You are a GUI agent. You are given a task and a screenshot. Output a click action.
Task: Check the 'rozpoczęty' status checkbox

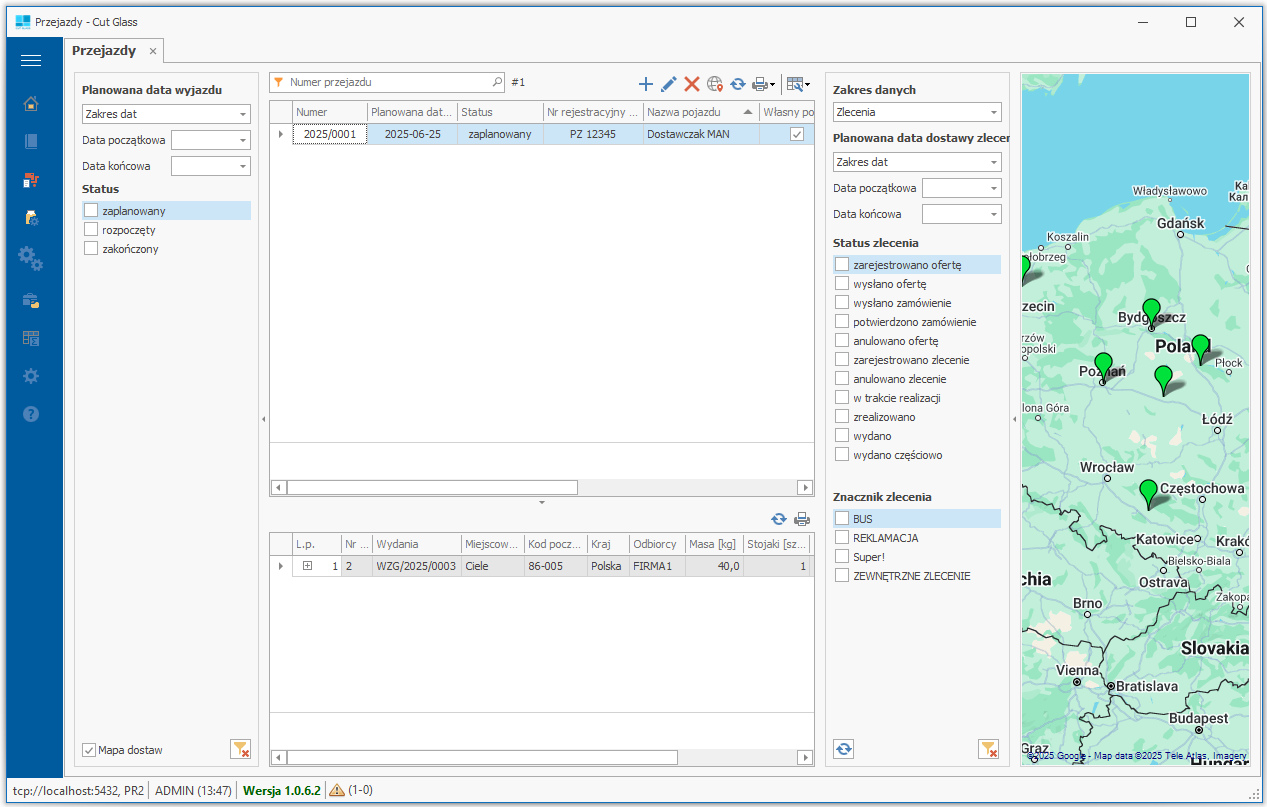pos(91,230)
